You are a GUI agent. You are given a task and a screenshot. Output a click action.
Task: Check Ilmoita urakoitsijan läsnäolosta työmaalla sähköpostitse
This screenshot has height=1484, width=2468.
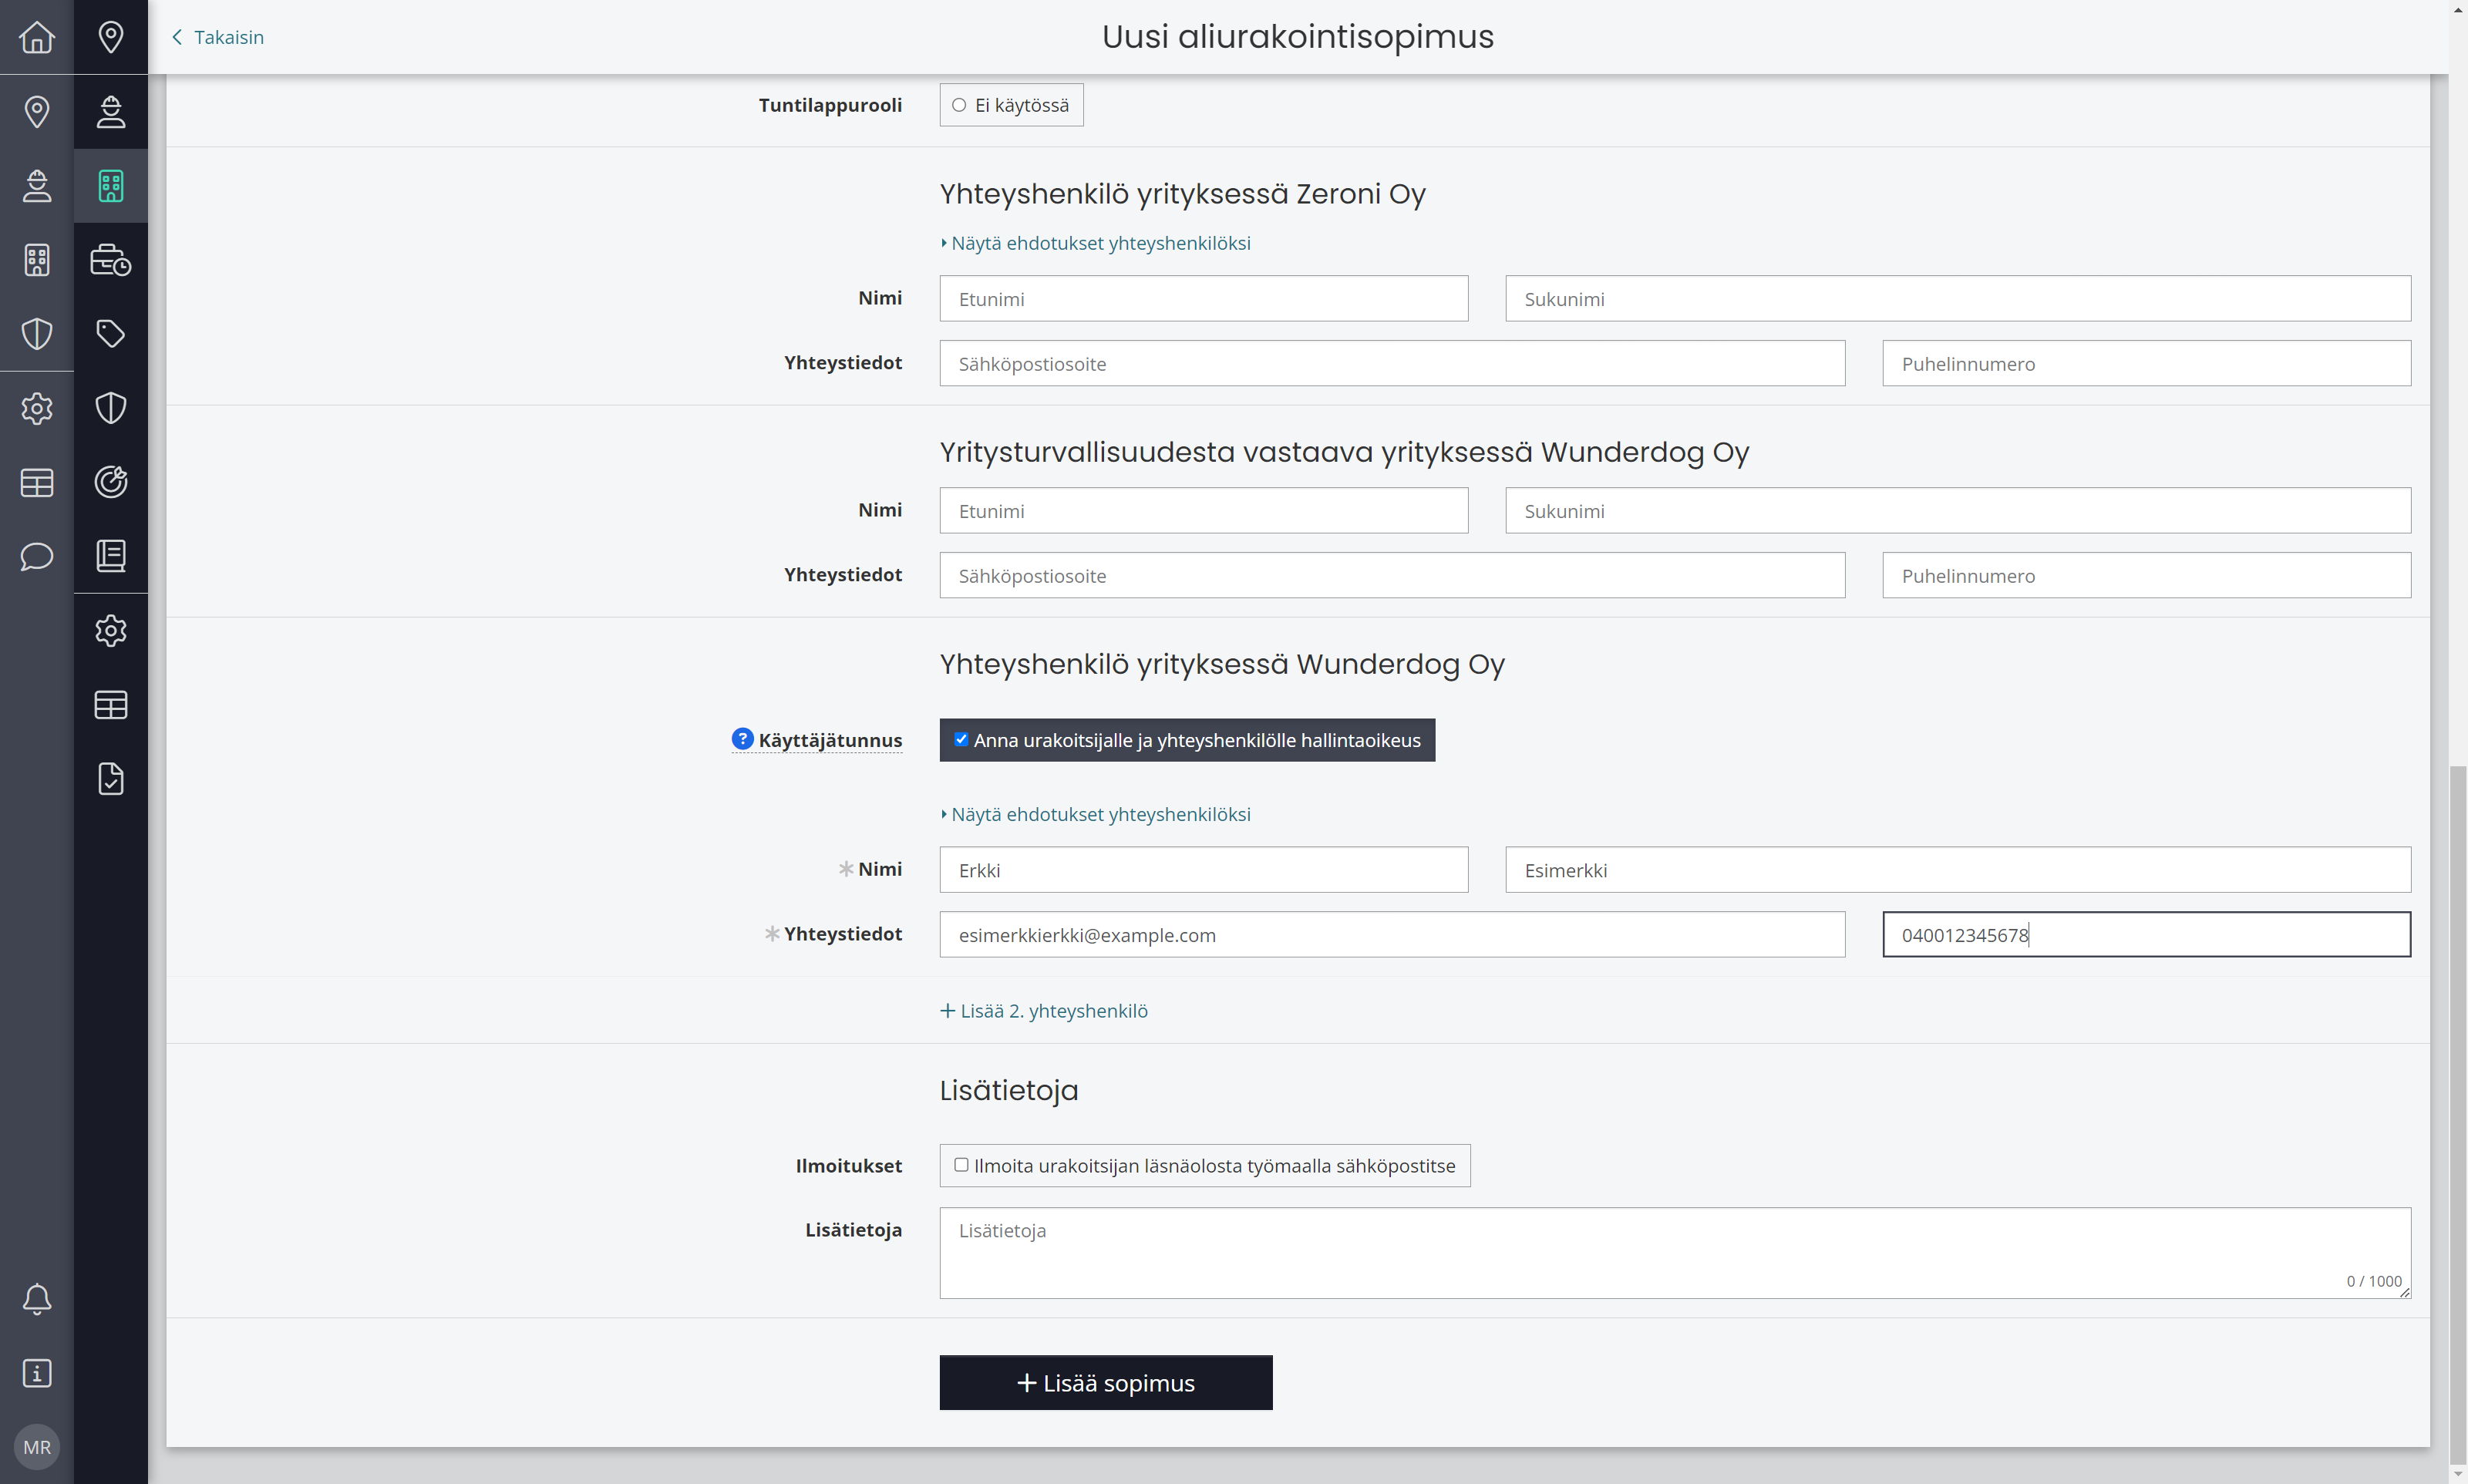pos(961,1165)
